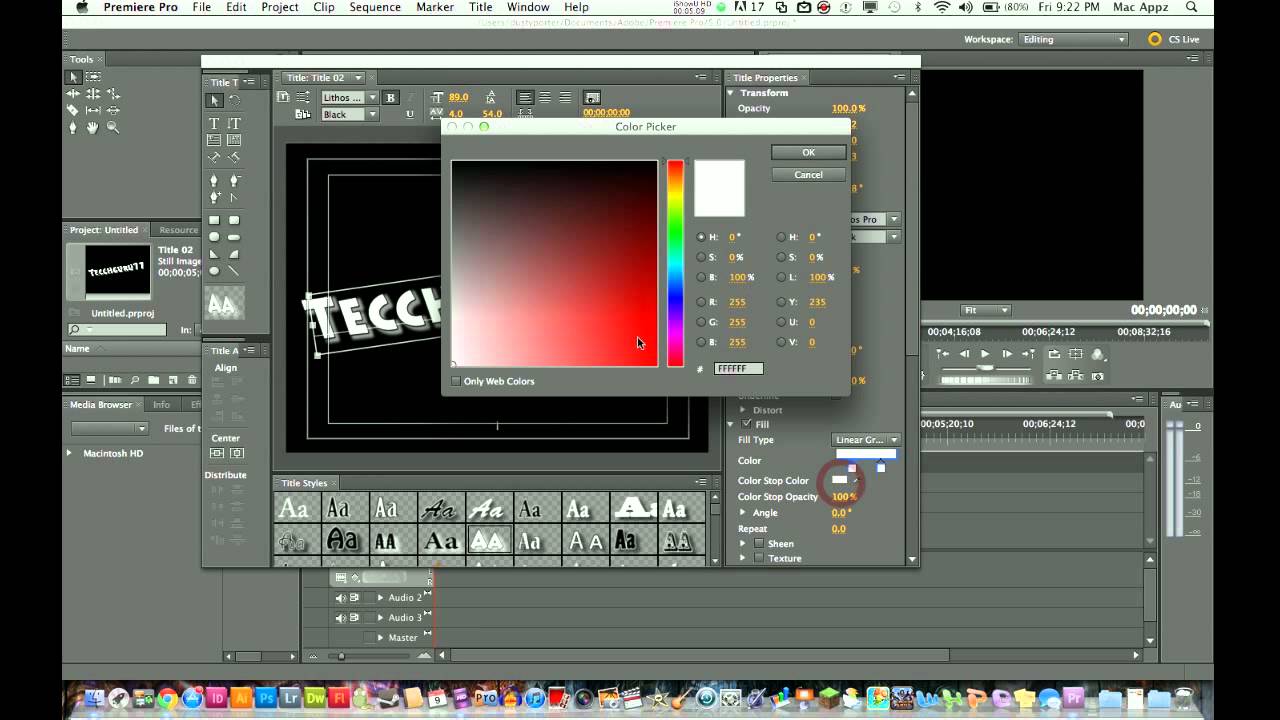This screenshot has height=720, width=1280.
Task: Select the L radio button
Action: 781,277
